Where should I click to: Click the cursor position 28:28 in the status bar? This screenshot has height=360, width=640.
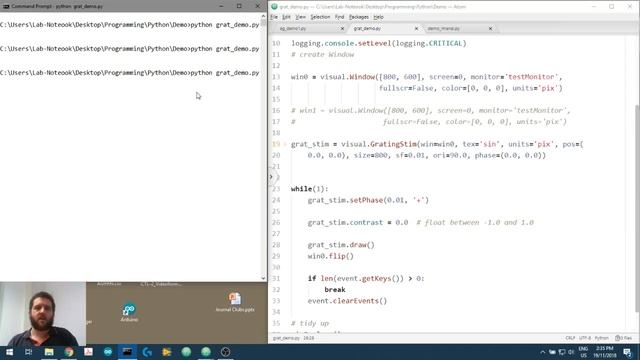309,338
